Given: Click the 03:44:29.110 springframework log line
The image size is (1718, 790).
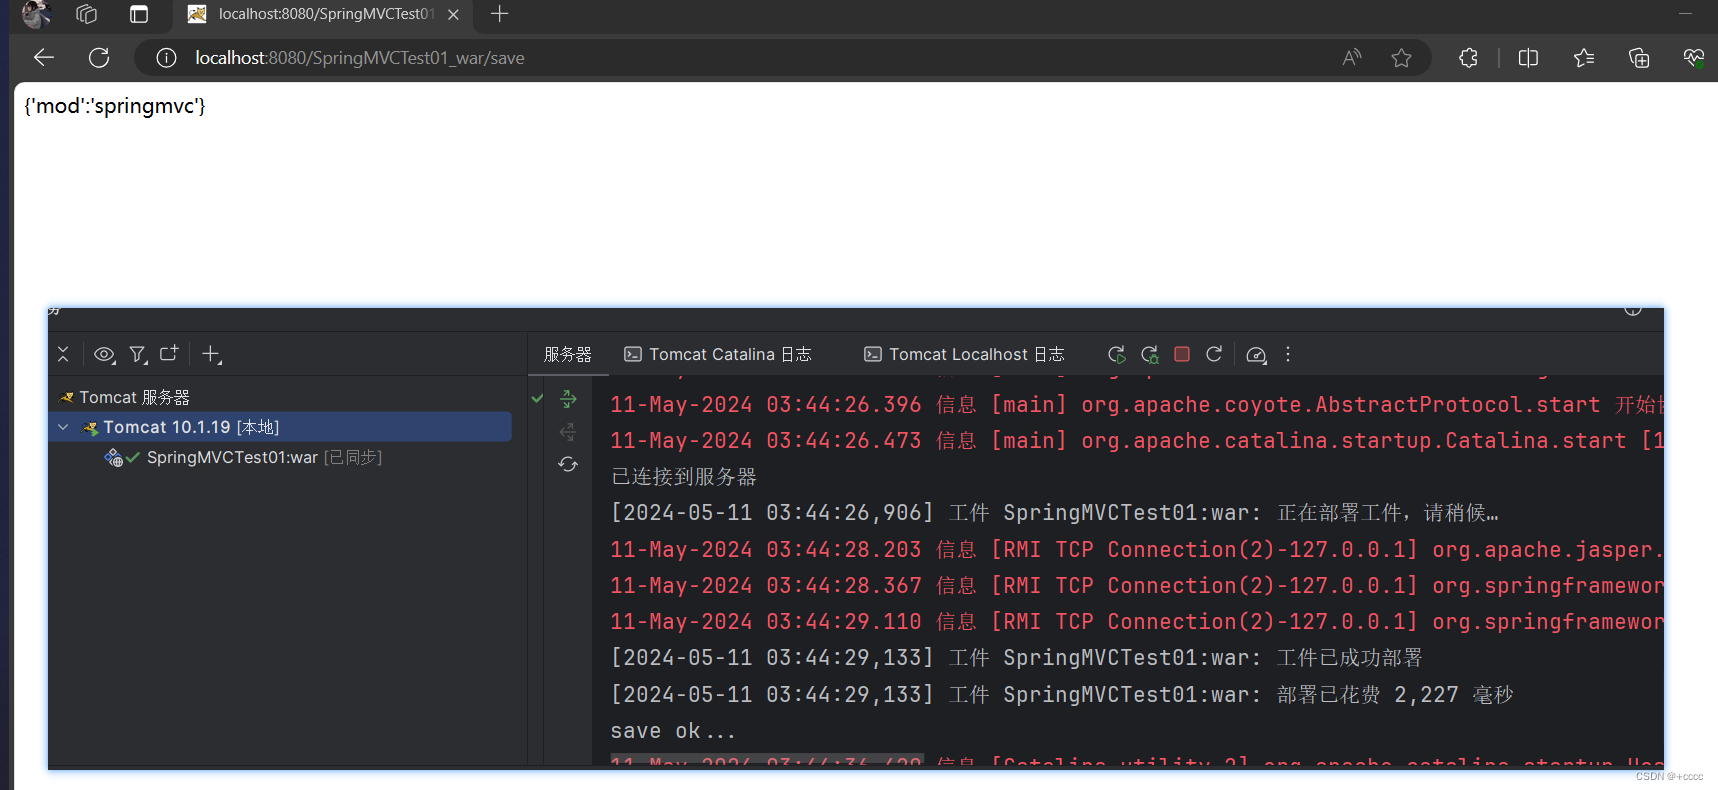Looking at the screenshot, I should (x=1137, y=622).
